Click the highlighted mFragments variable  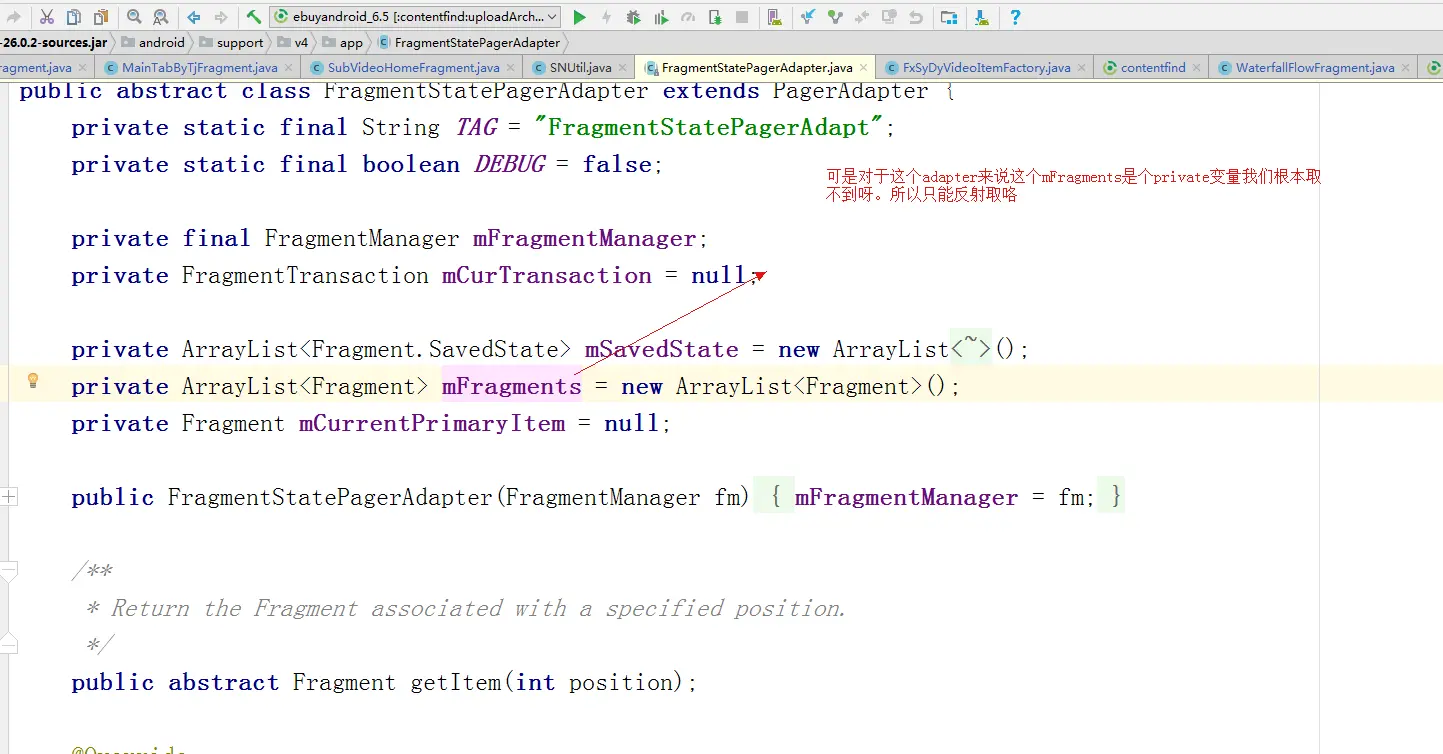tap(511, 386)
